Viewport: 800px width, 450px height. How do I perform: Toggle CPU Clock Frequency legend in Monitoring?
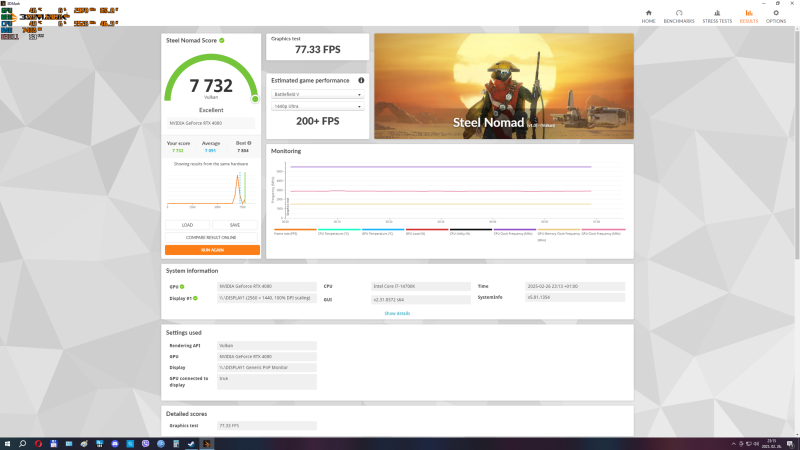[x=513, y=233]
